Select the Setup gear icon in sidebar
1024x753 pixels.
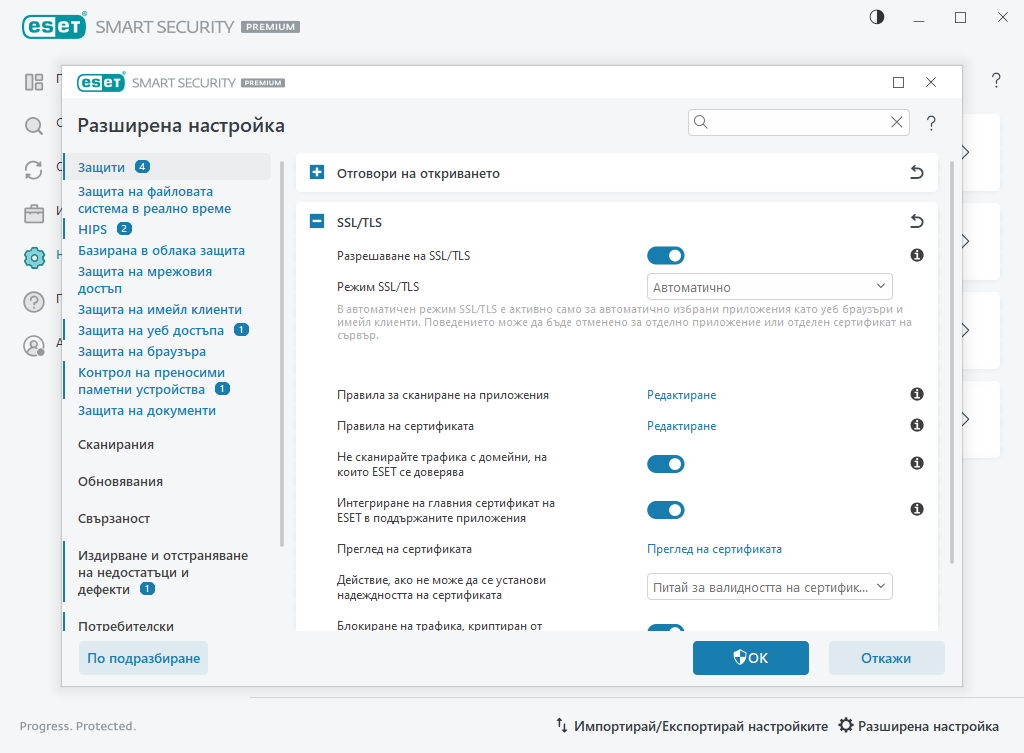(33, 258)
